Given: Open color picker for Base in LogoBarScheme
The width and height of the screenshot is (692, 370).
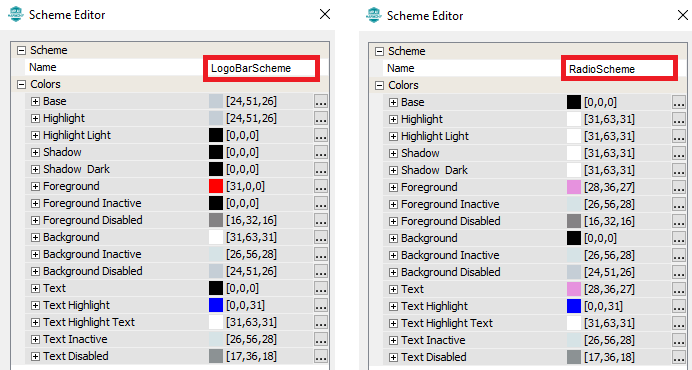Looking at the screenshot, I should [x=321, y=102].
